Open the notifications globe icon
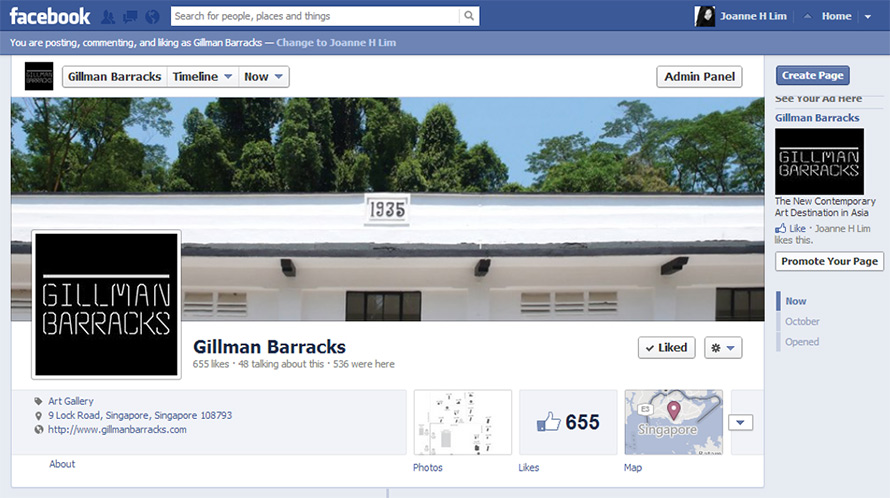 (x=152, y=17)
